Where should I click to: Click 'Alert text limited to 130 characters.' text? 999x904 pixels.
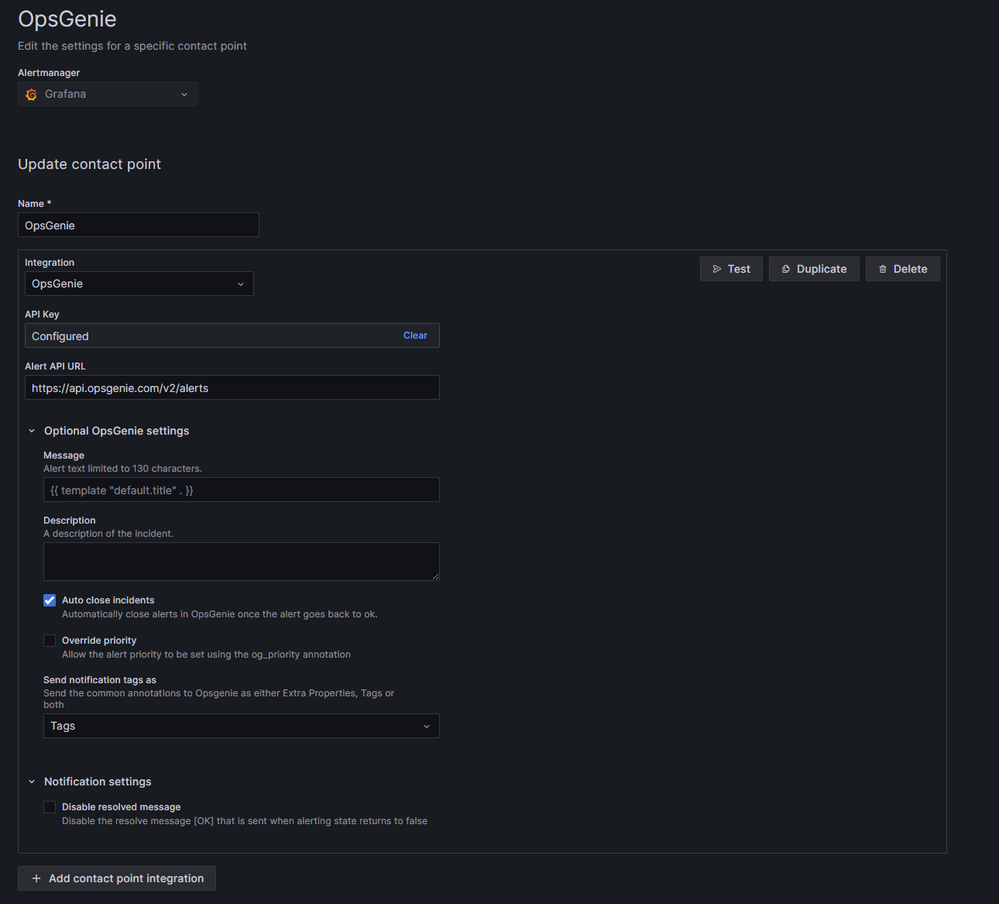[122, 468]
